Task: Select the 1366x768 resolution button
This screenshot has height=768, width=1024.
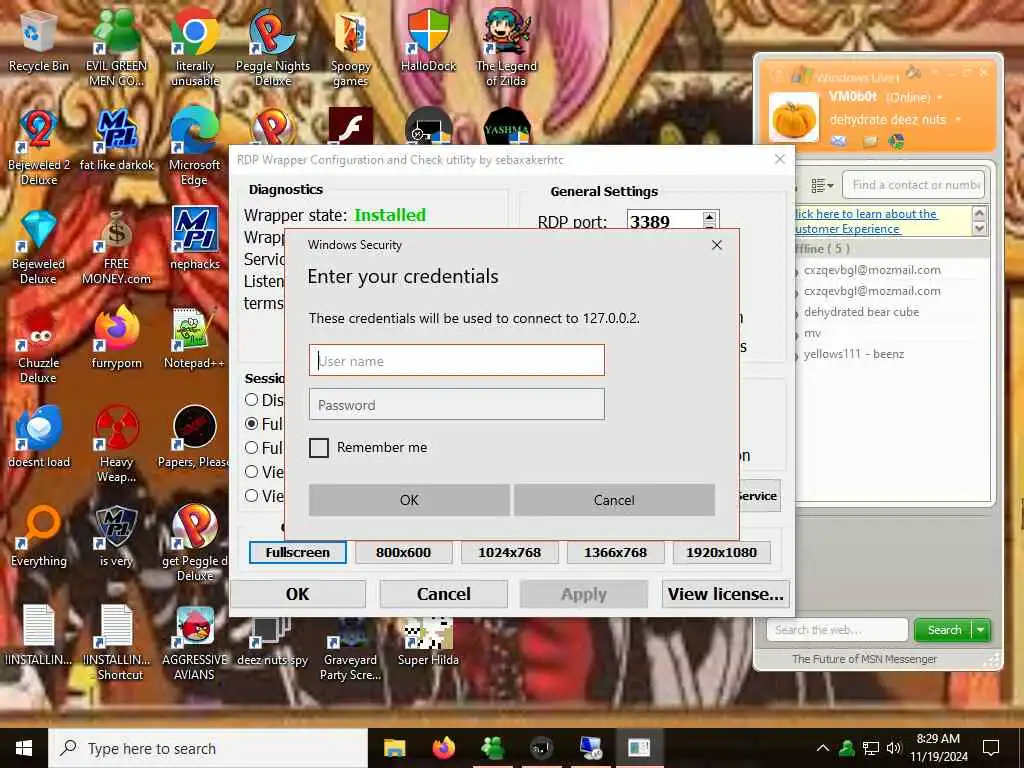Action: coord(615,552)
